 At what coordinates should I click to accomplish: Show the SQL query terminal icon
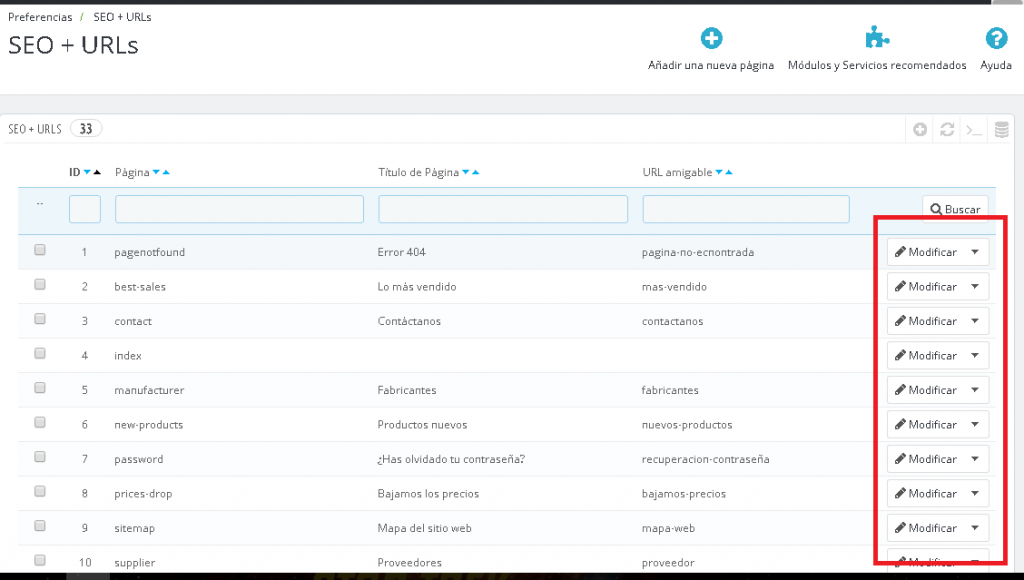[x=974, y=130]
